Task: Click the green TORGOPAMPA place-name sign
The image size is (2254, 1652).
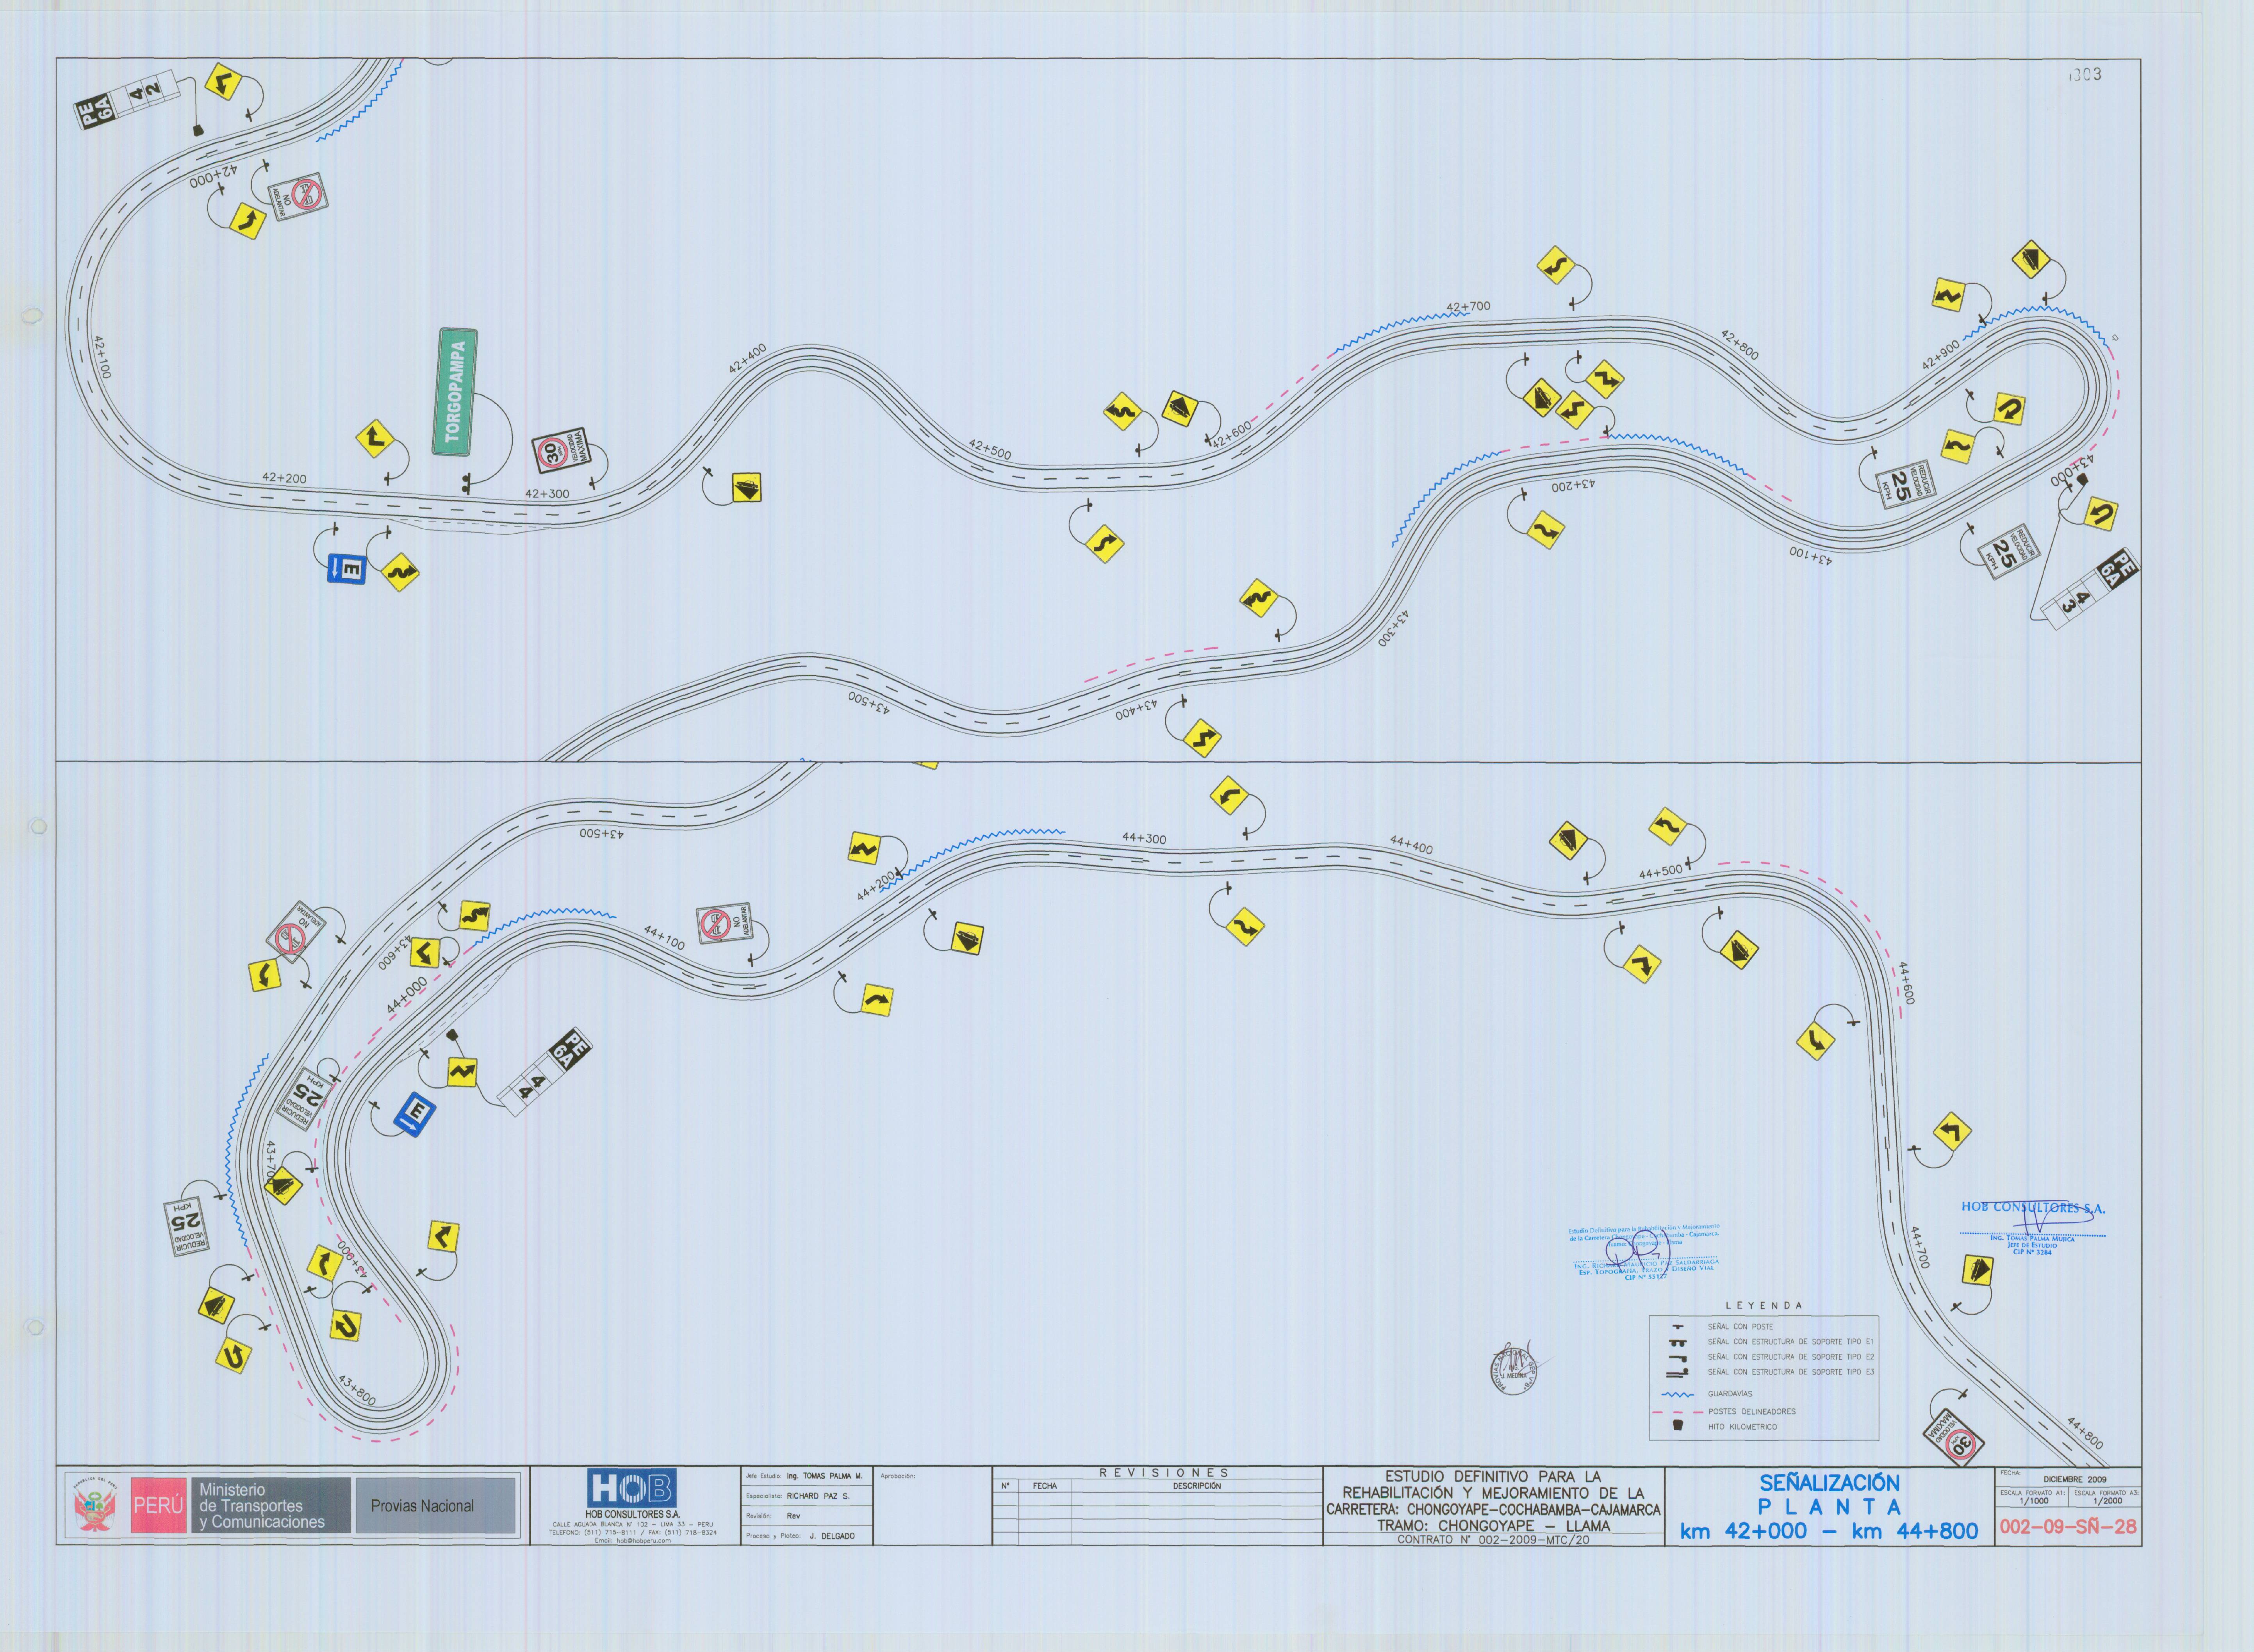Action: click(455, 392)
